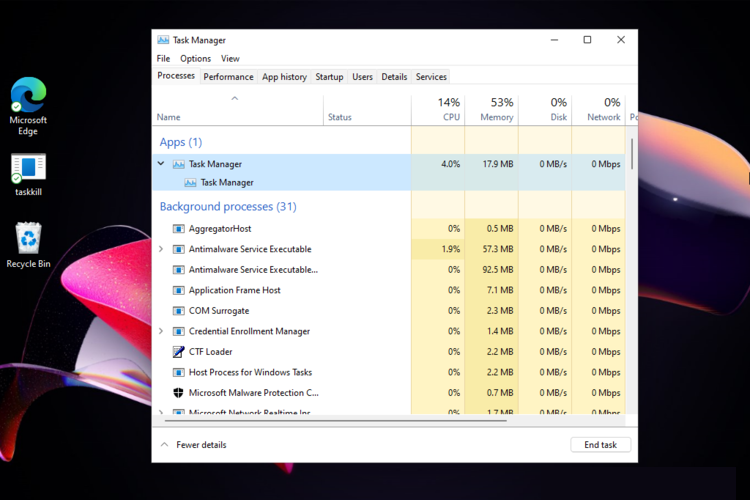Open the Microsoft Edge desktop icon
The height and width of the screenshot is (500, 750).
(28, 106)
